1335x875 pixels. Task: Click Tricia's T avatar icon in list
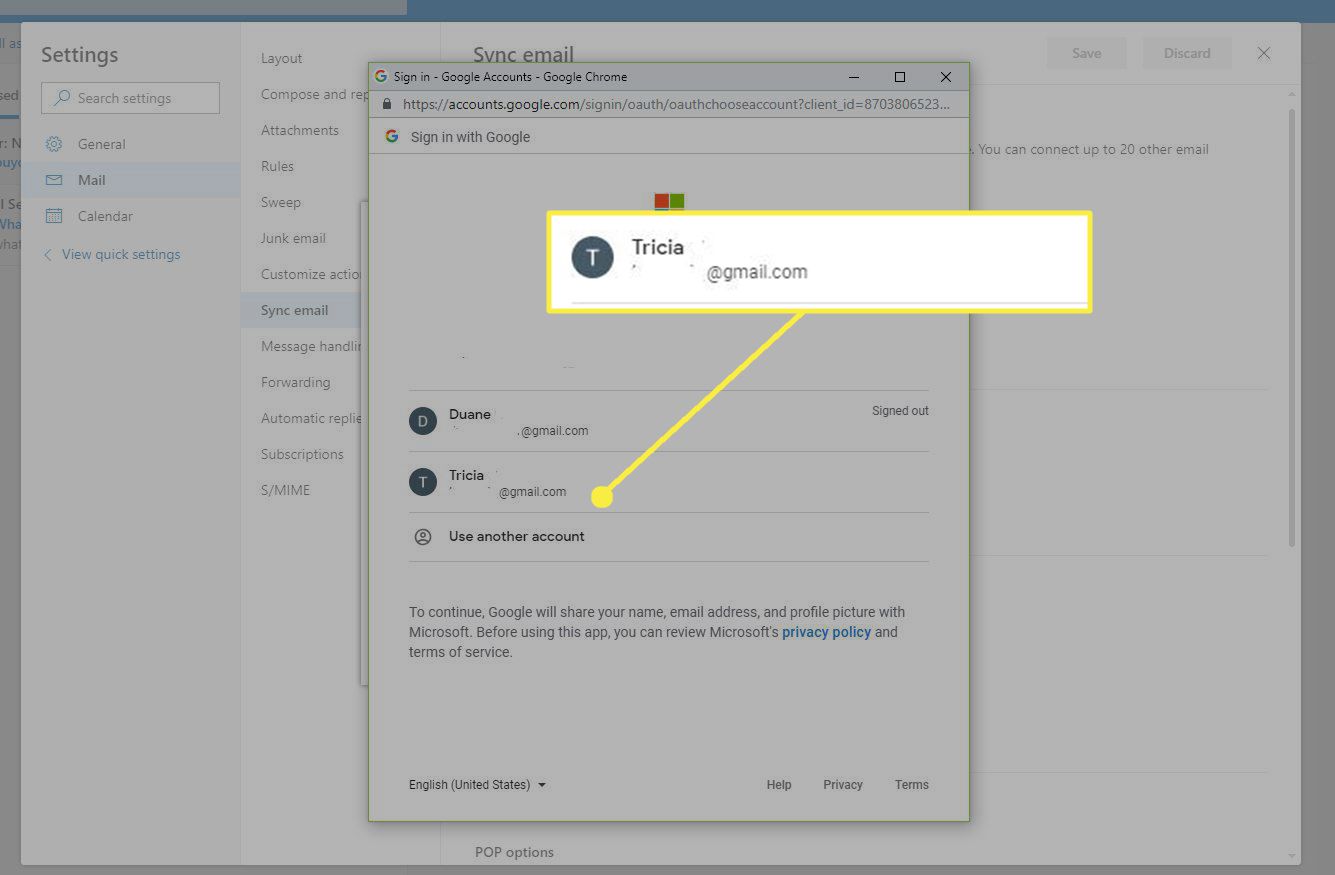coord(423,482)
